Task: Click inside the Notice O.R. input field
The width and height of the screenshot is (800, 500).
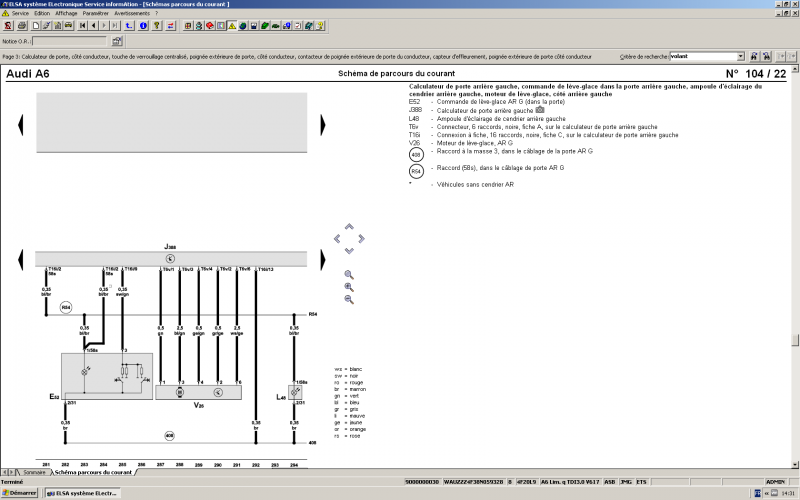Action: click(70, 41)
